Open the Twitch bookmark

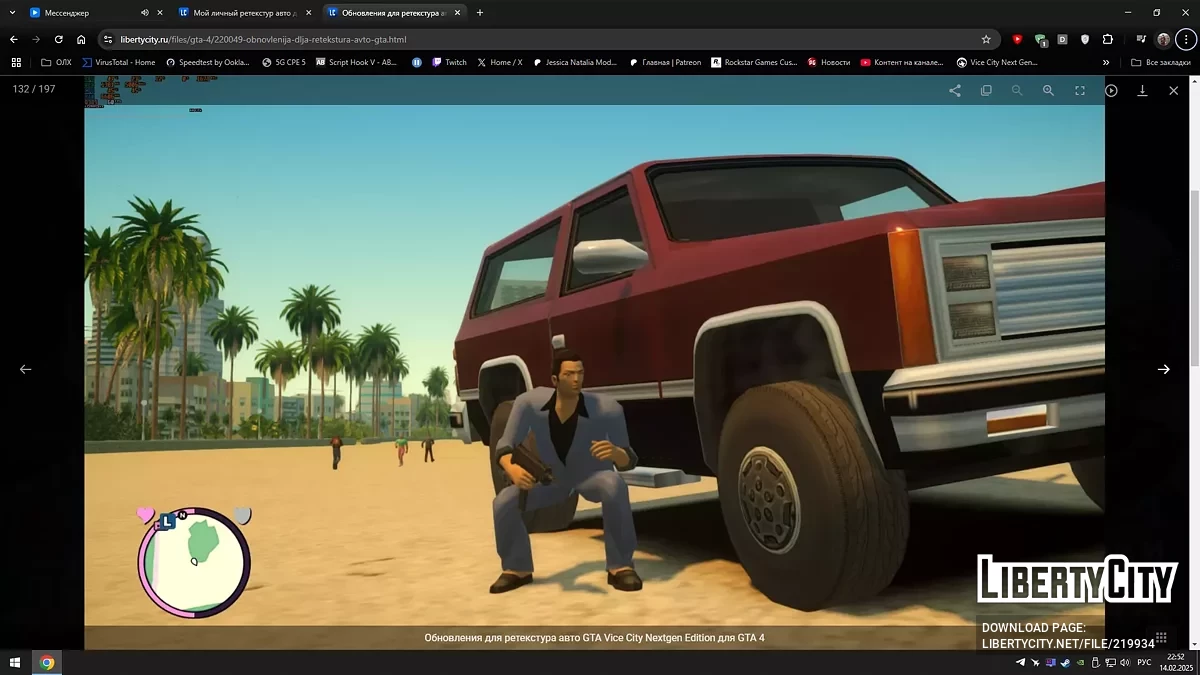[449, 62]
